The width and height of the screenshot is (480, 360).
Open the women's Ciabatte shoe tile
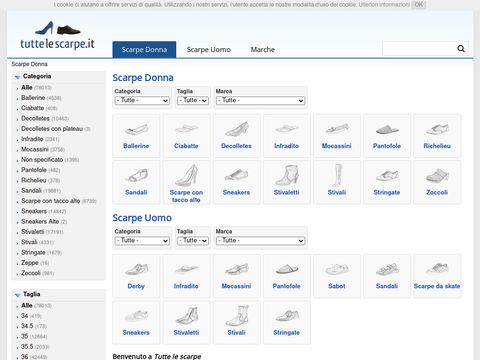click(x=186, y=136)
